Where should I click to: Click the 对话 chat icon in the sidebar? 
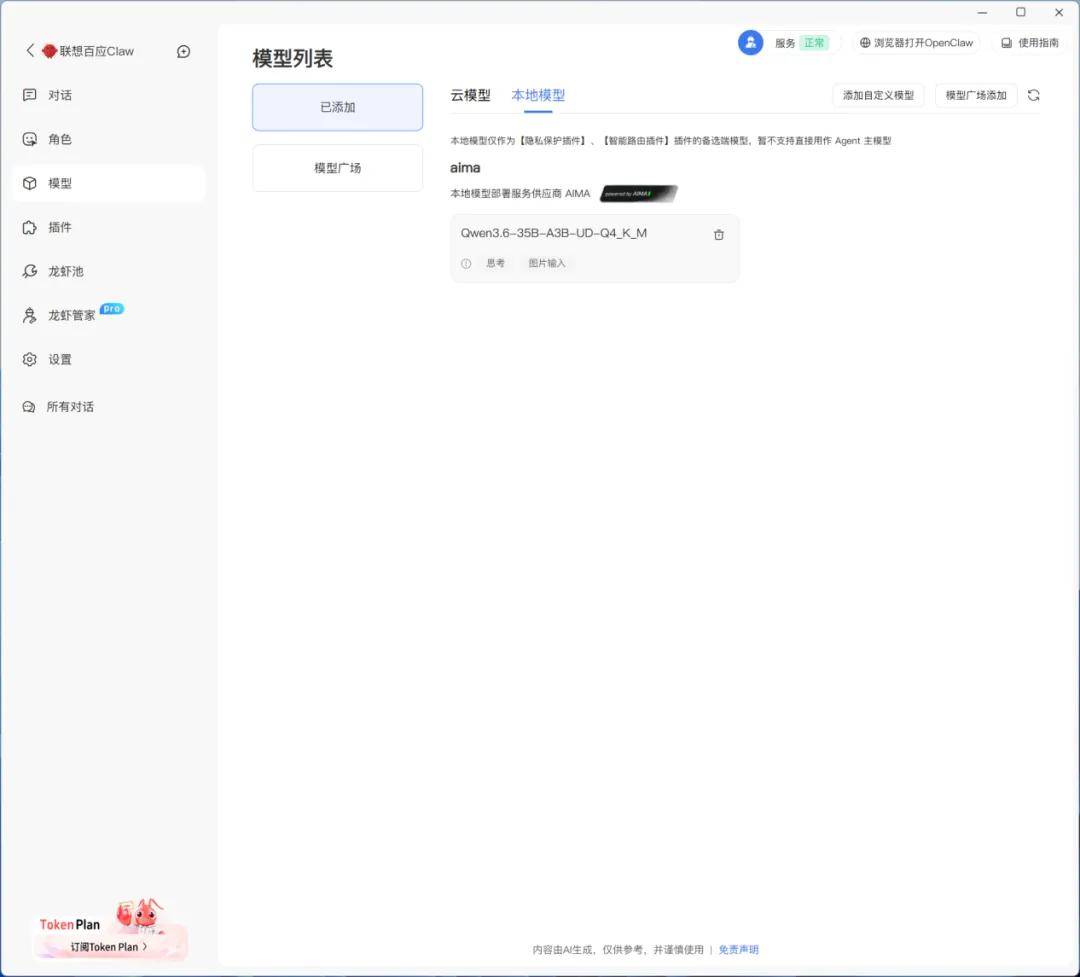tap(30, 95)
